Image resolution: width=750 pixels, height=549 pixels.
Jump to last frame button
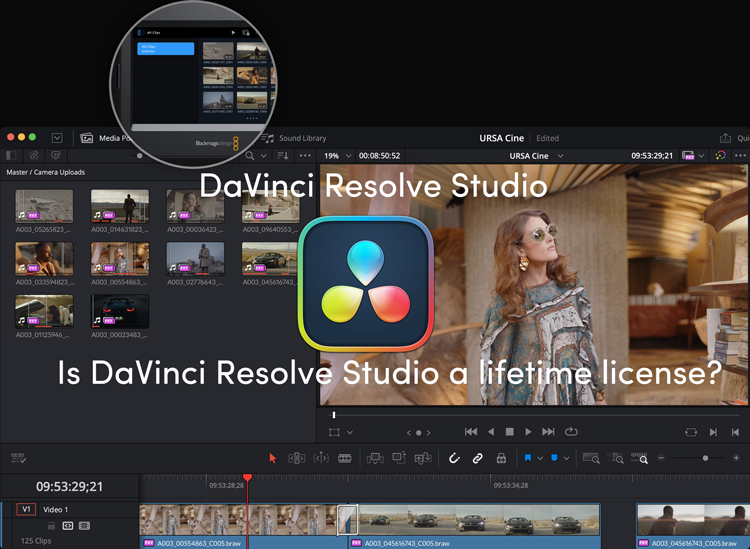pyautogui.click(x=548, y=432)
